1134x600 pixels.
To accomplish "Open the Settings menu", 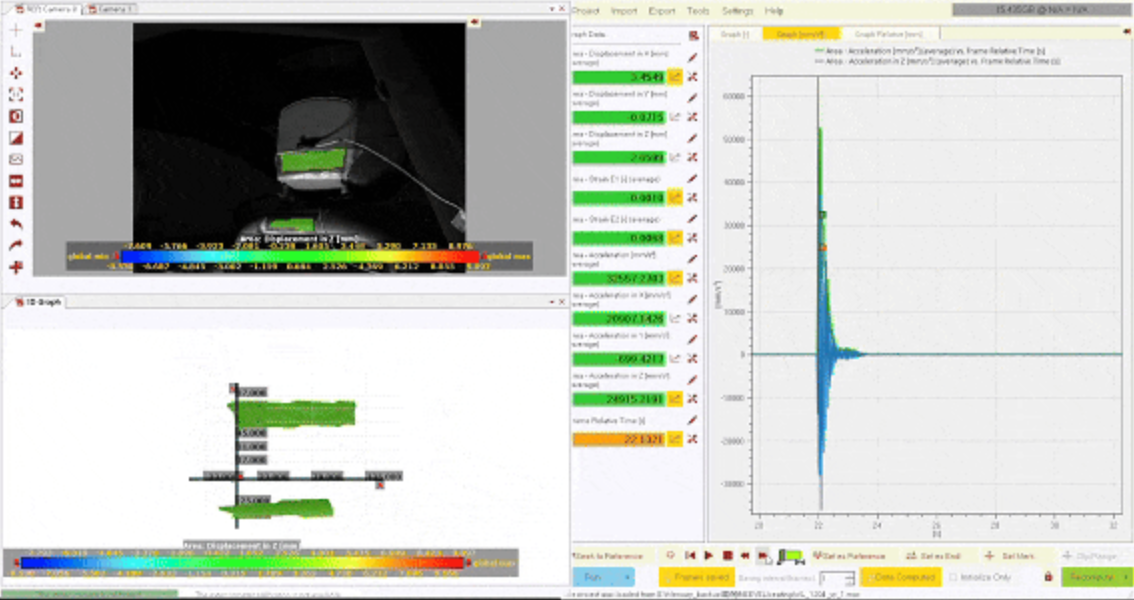I will (x=737, y=11).
